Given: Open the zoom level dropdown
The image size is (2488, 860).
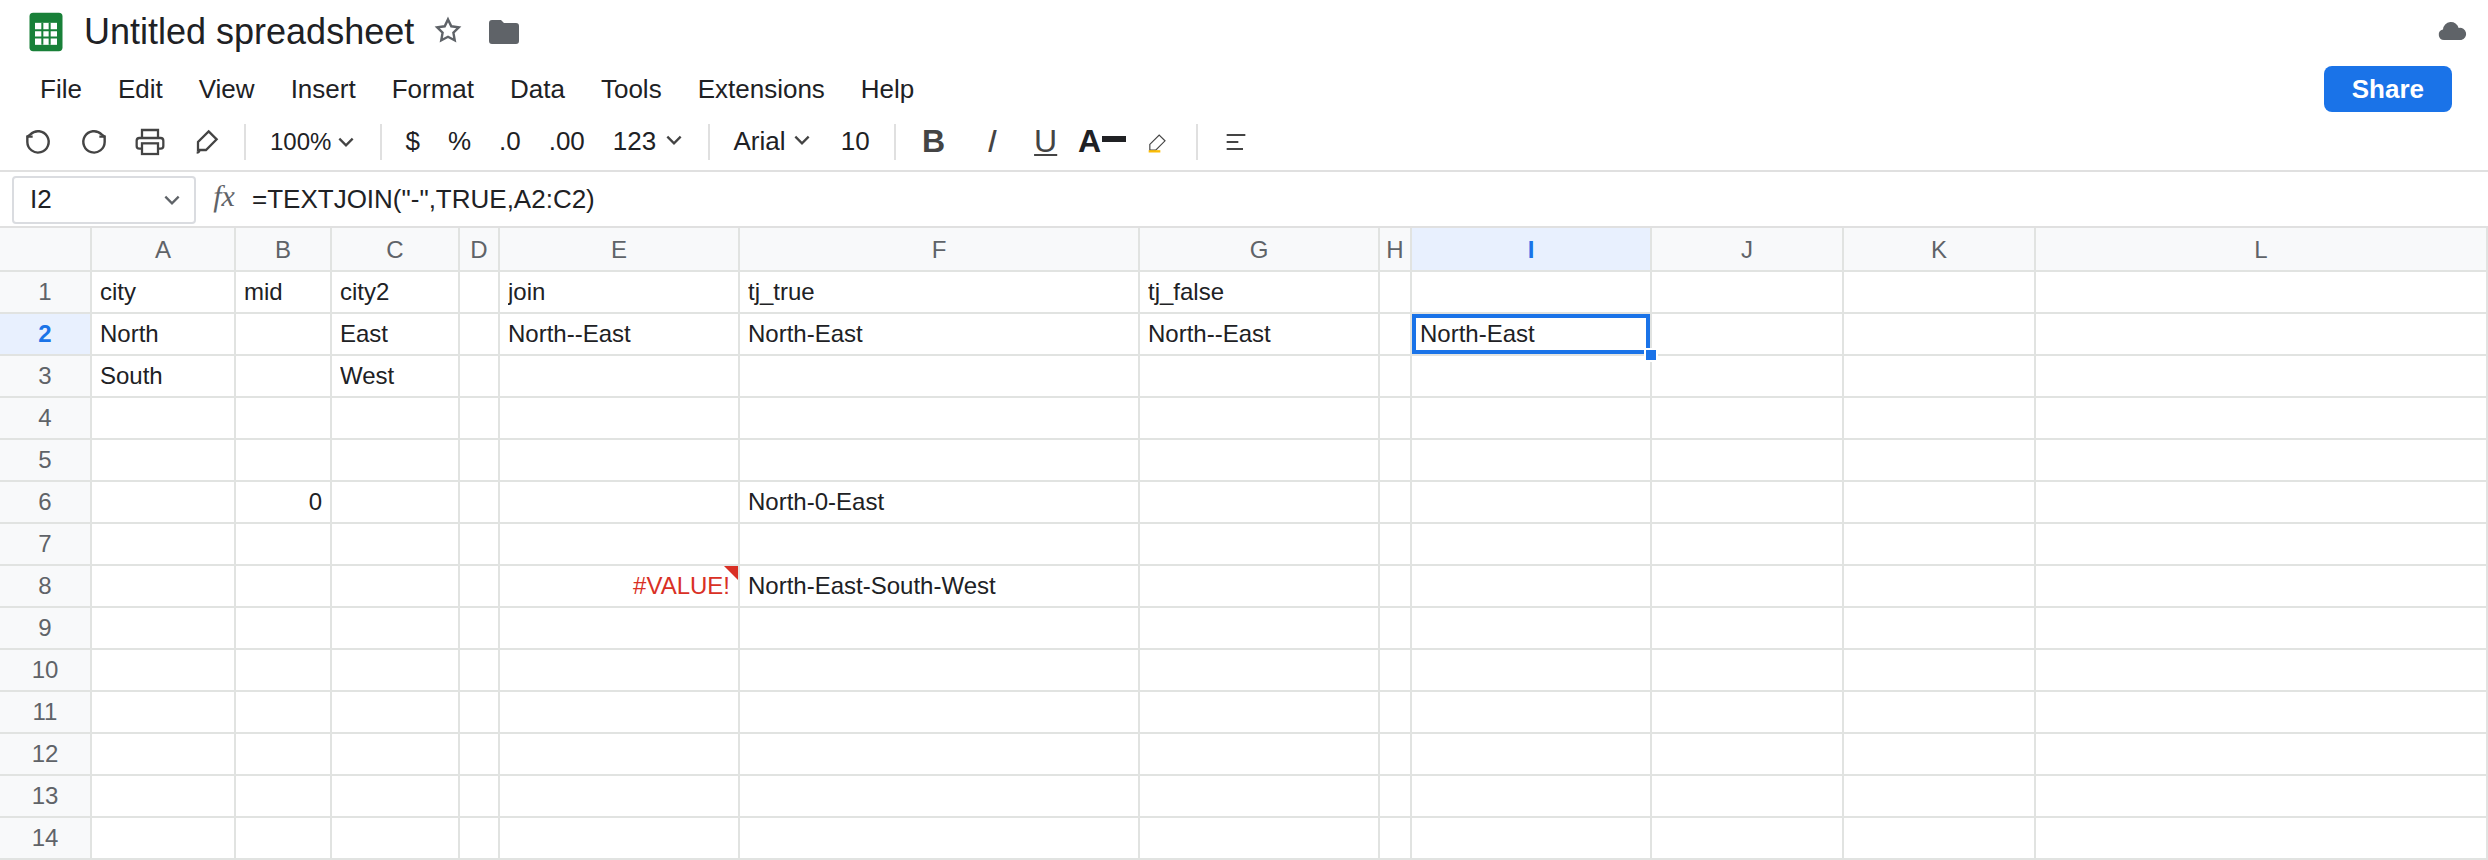Looking at the screenshot, I should 312,142.
